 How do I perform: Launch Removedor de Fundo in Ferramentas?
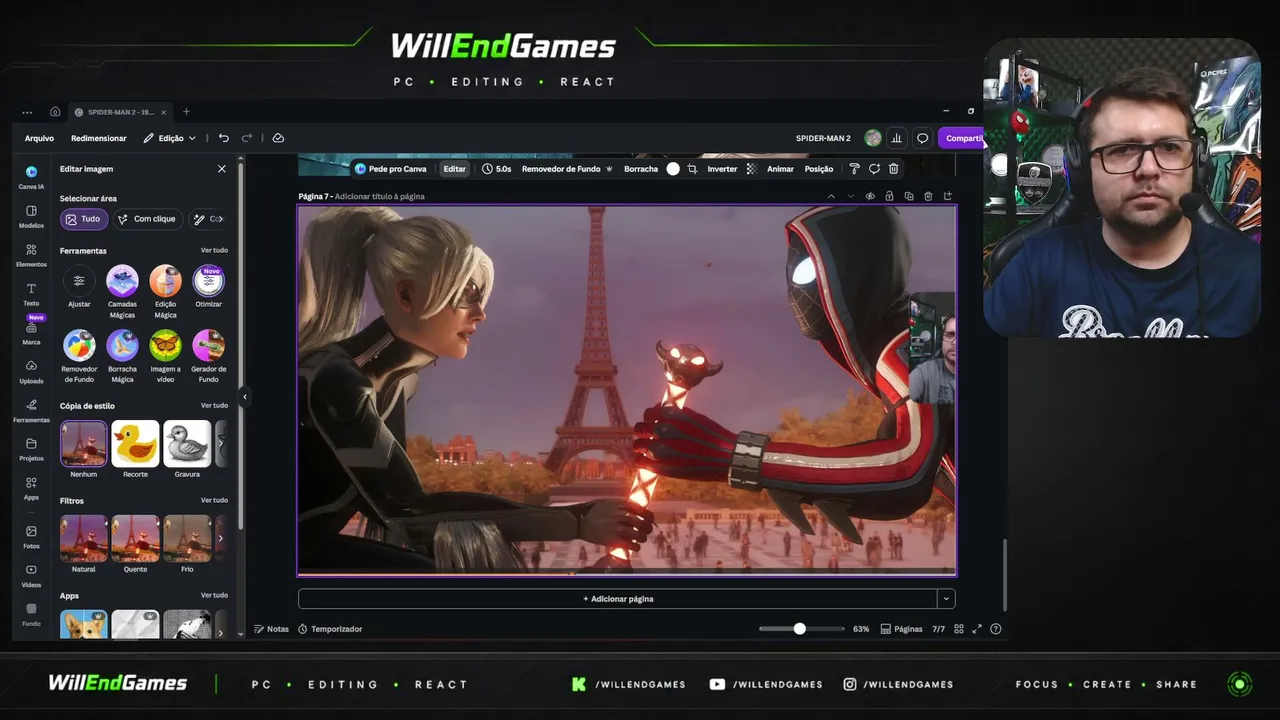pos(79,356)
